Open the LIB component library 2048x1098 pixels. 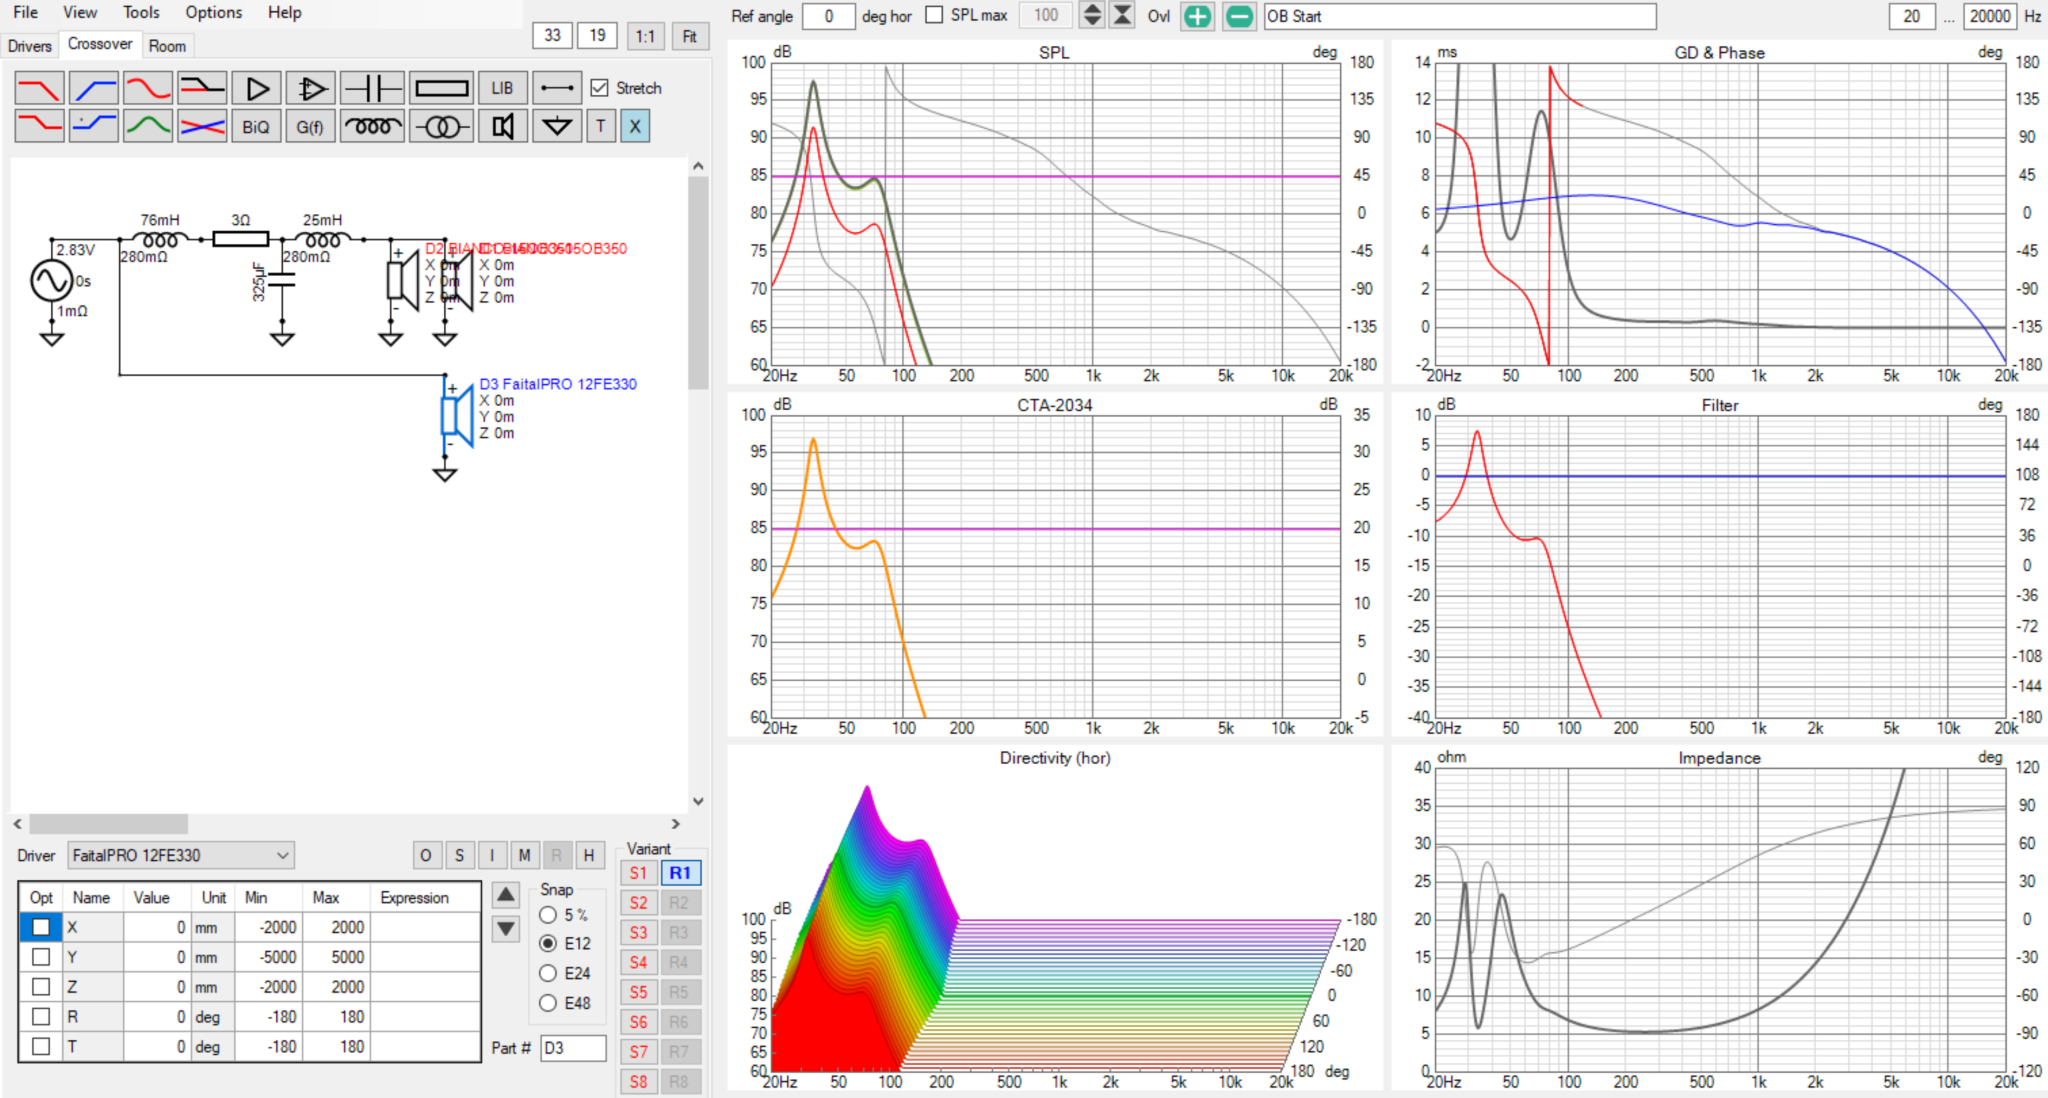coord(502,88)
